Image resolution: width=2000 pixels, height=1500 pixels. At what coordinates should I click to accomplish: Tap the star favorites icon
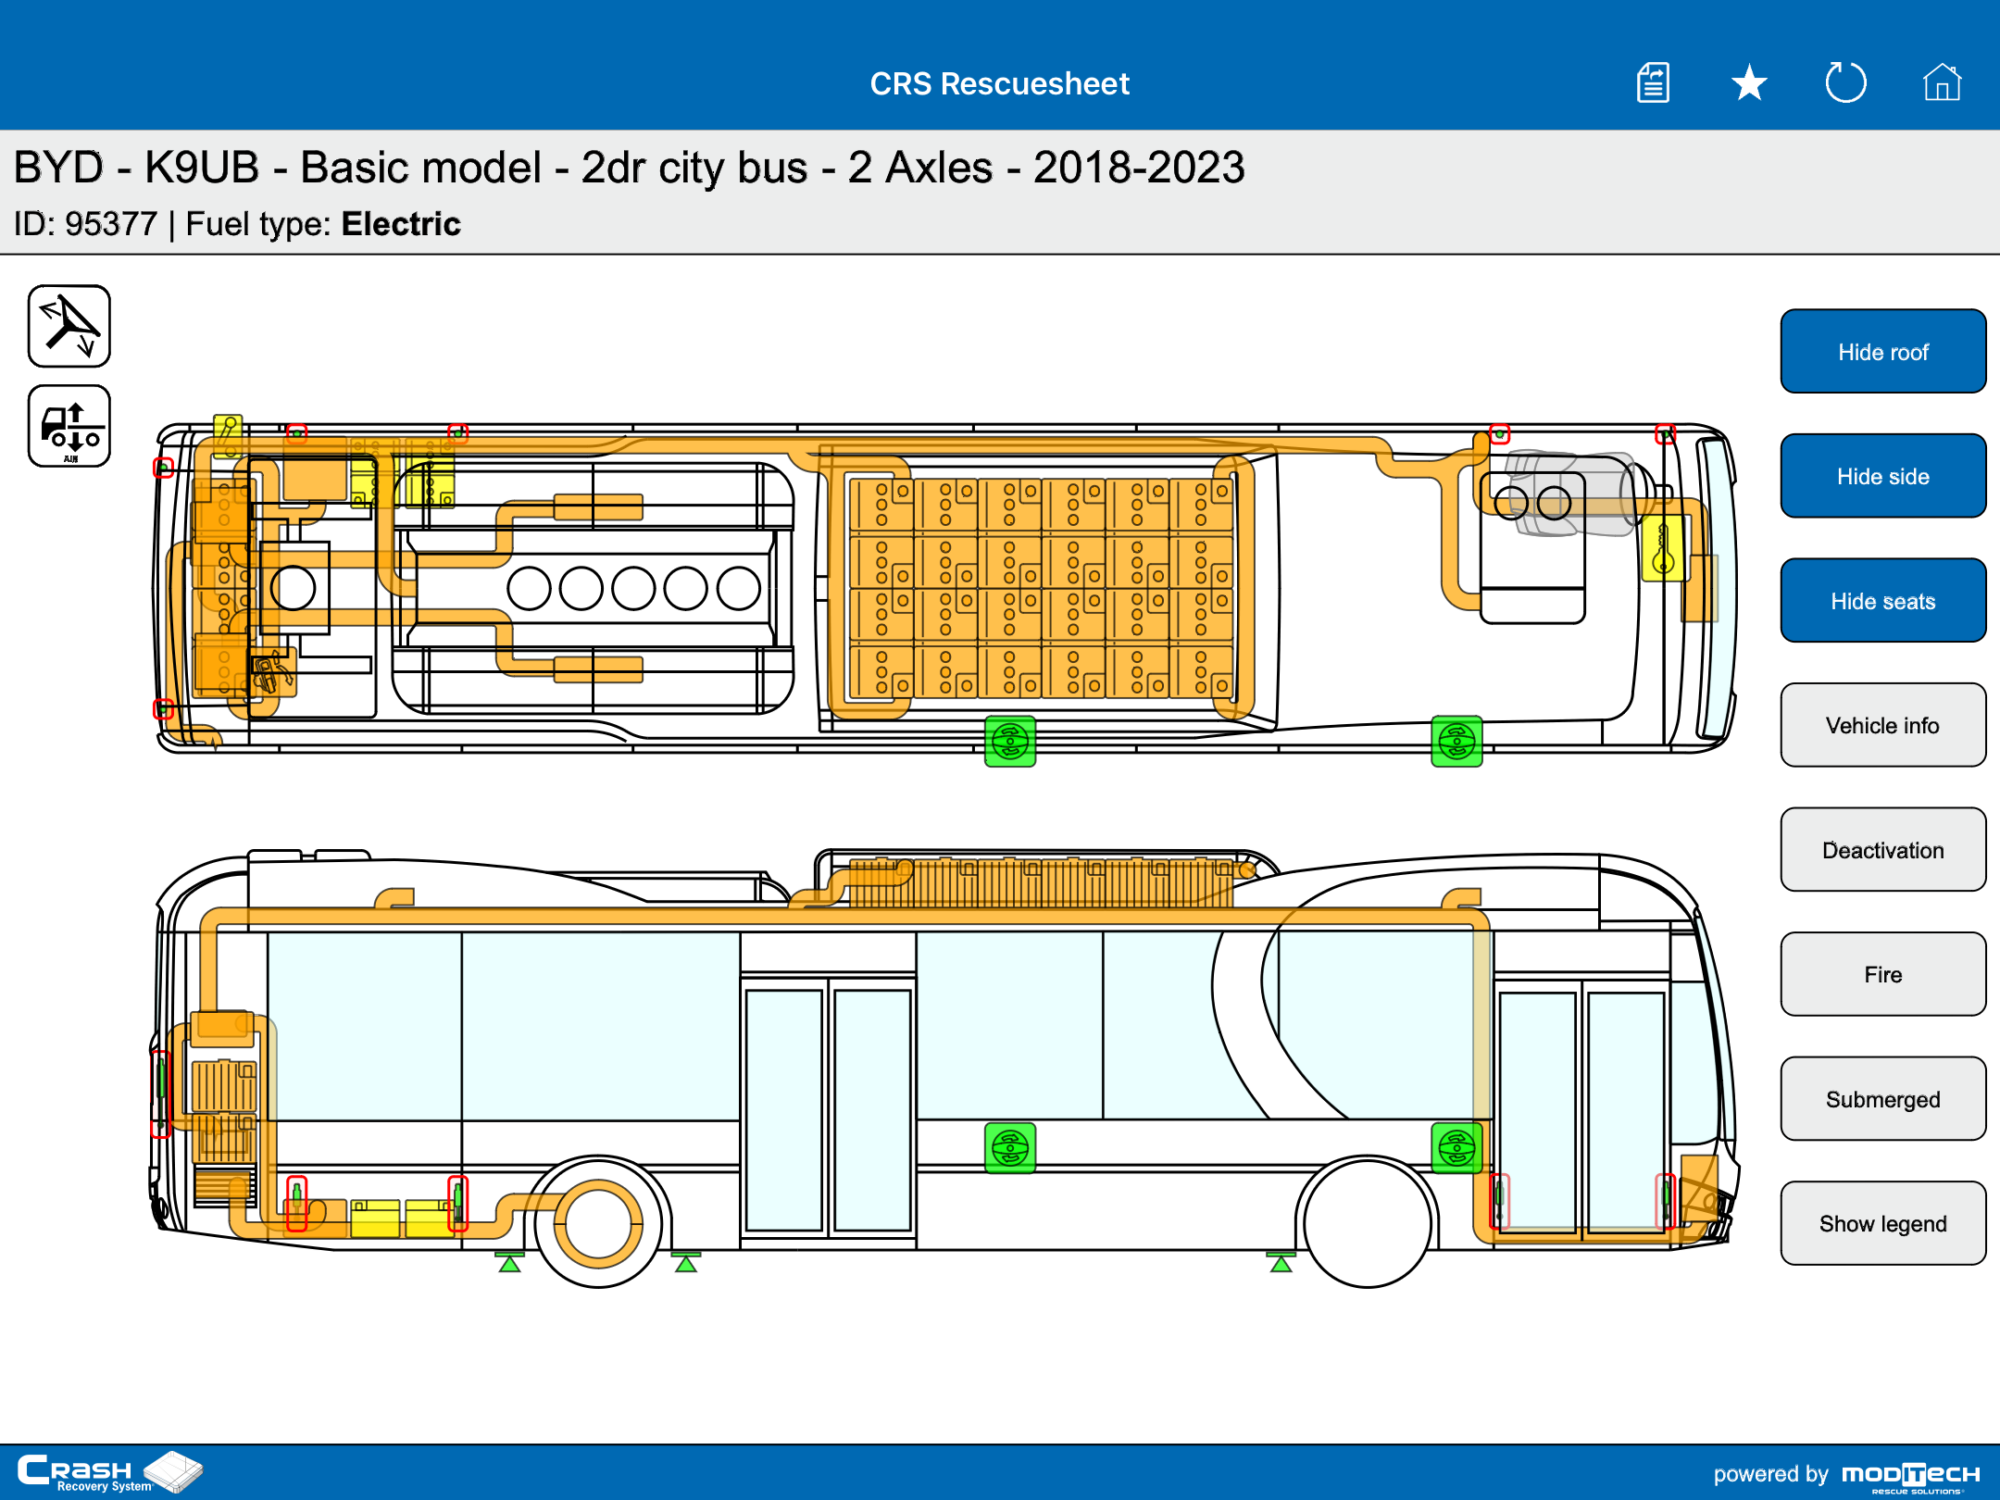(x=1748, y=83)
